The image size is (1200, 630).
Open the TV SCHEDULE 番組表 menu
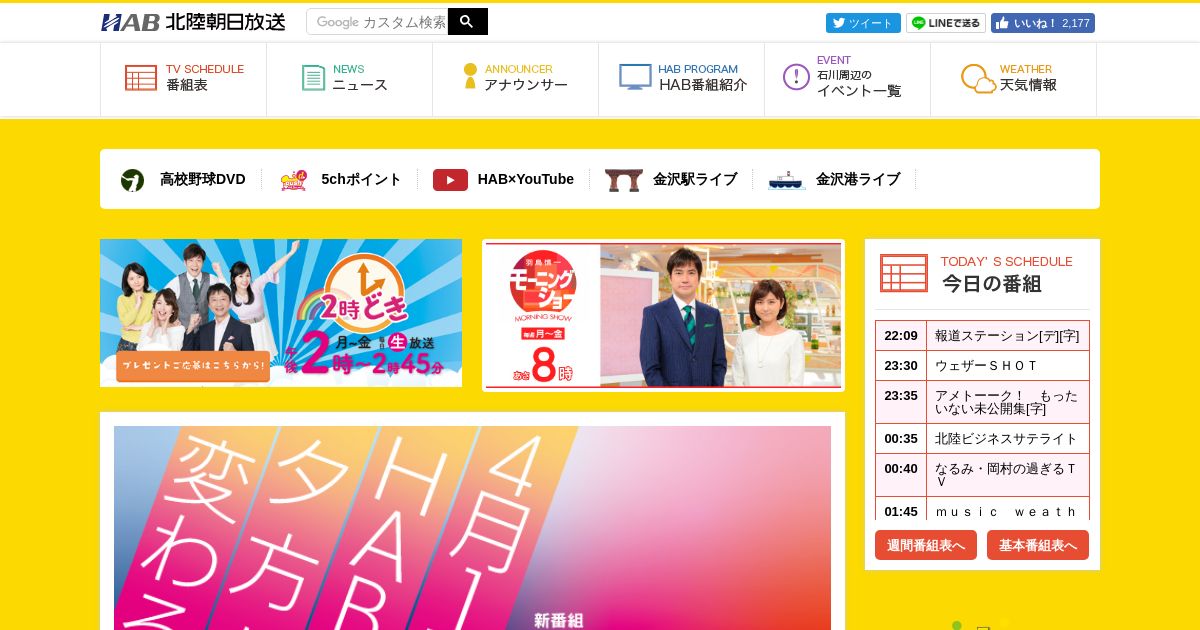click(x=183, y=79)
